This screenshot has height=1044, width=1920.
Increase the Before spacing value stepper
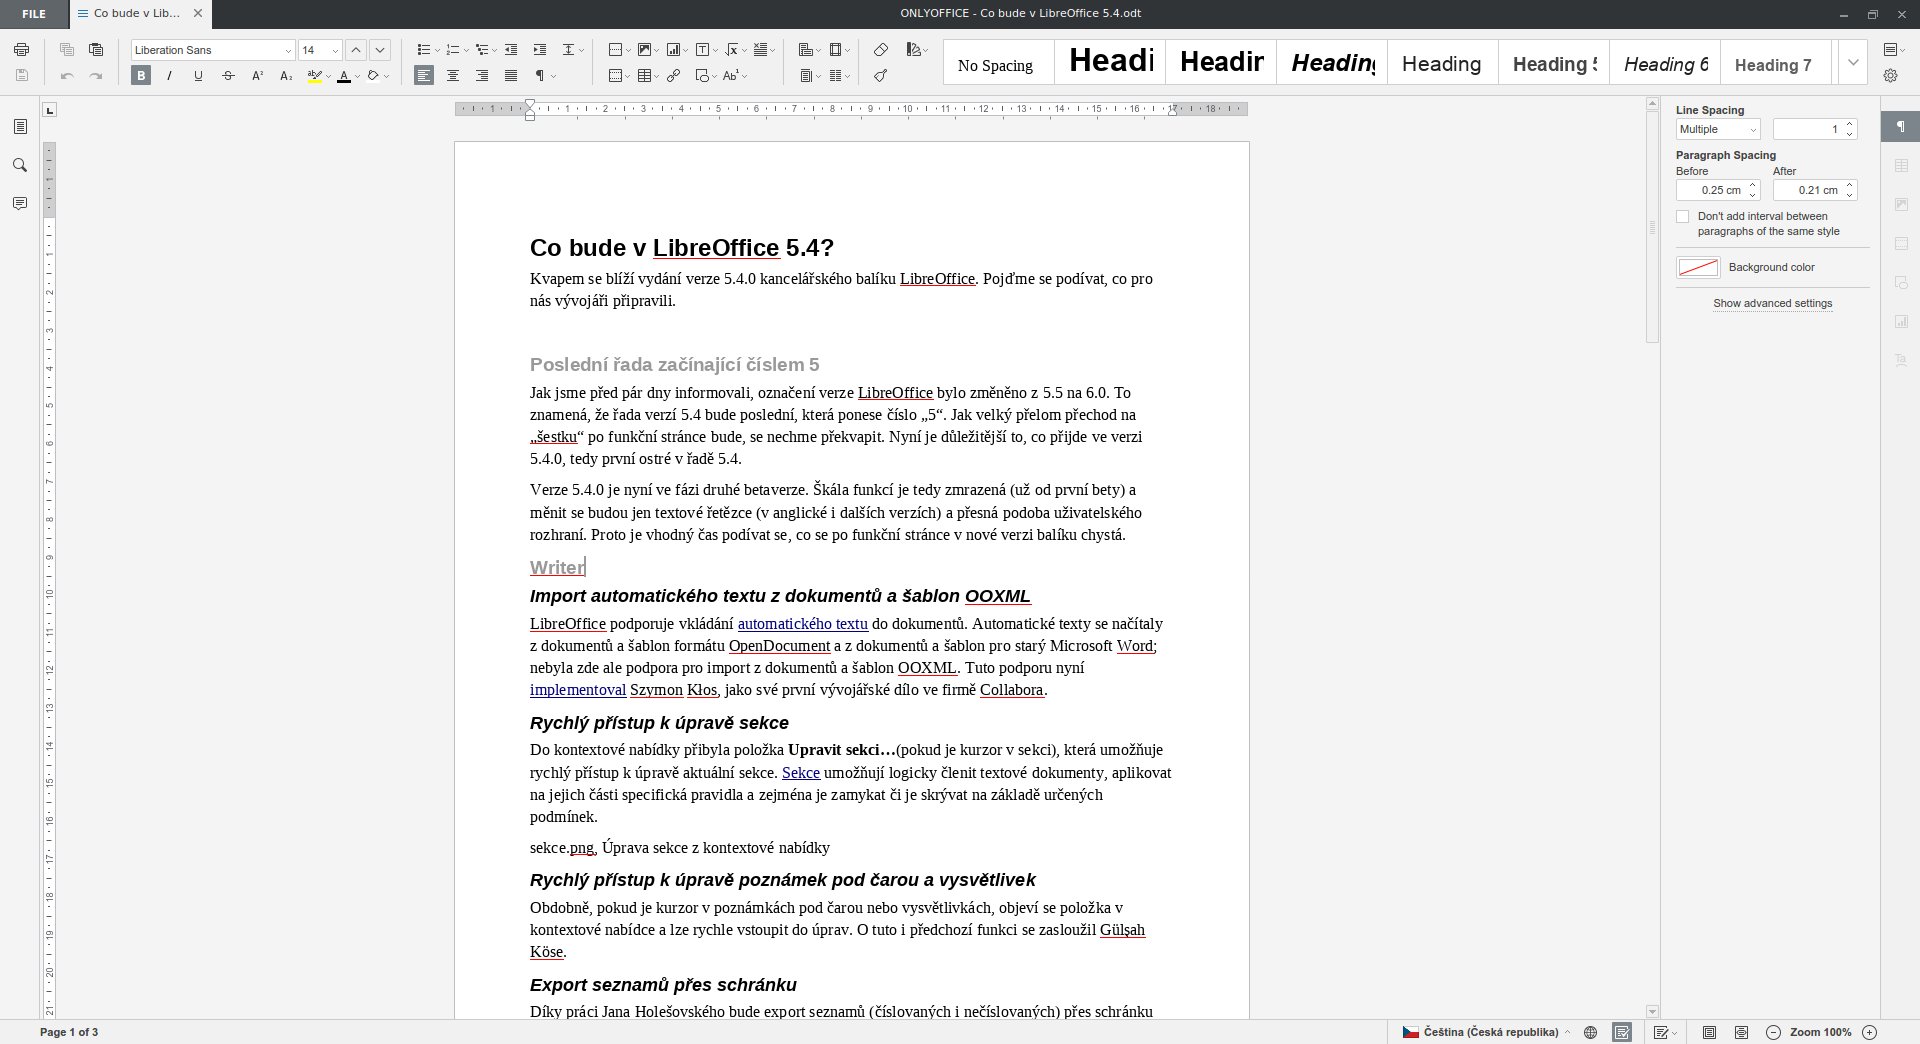tap(1752, 185)
